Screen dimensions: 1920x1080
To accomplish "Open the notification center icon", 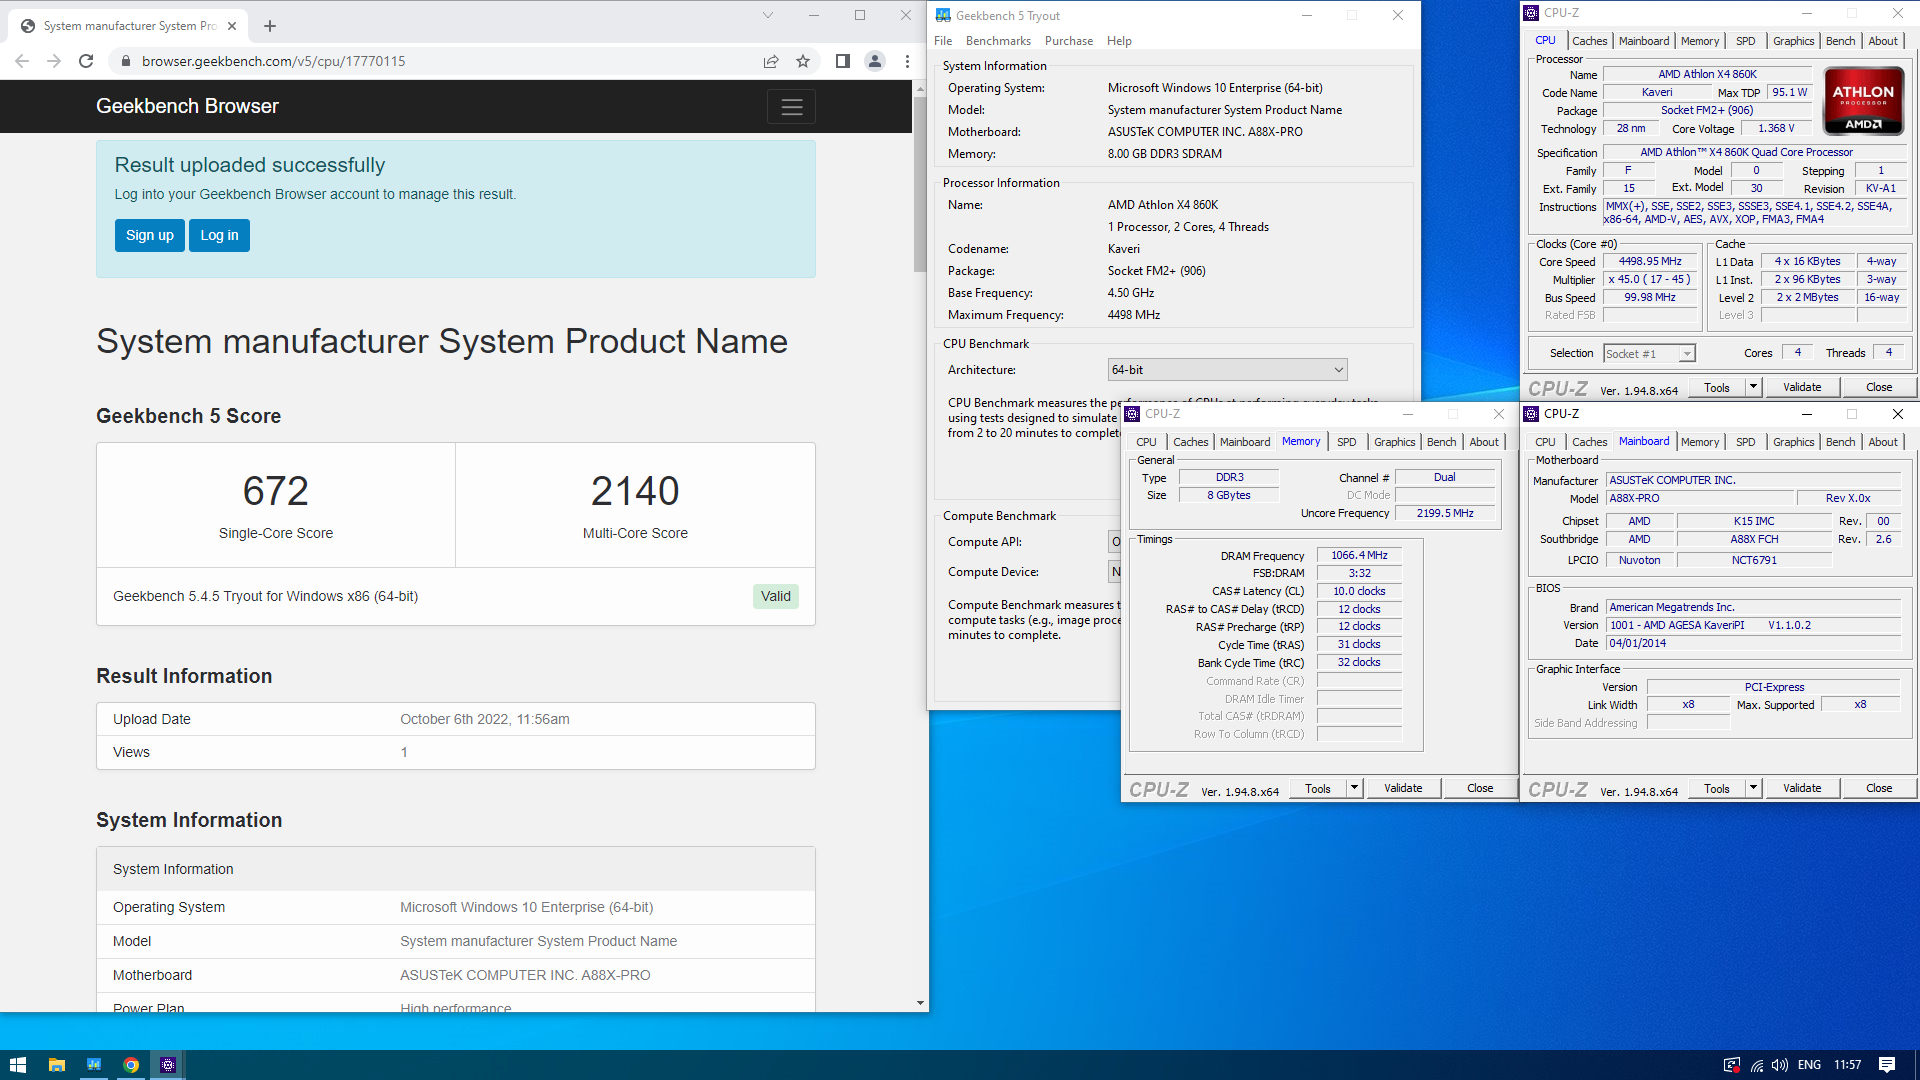I will coord(1887,1065).
